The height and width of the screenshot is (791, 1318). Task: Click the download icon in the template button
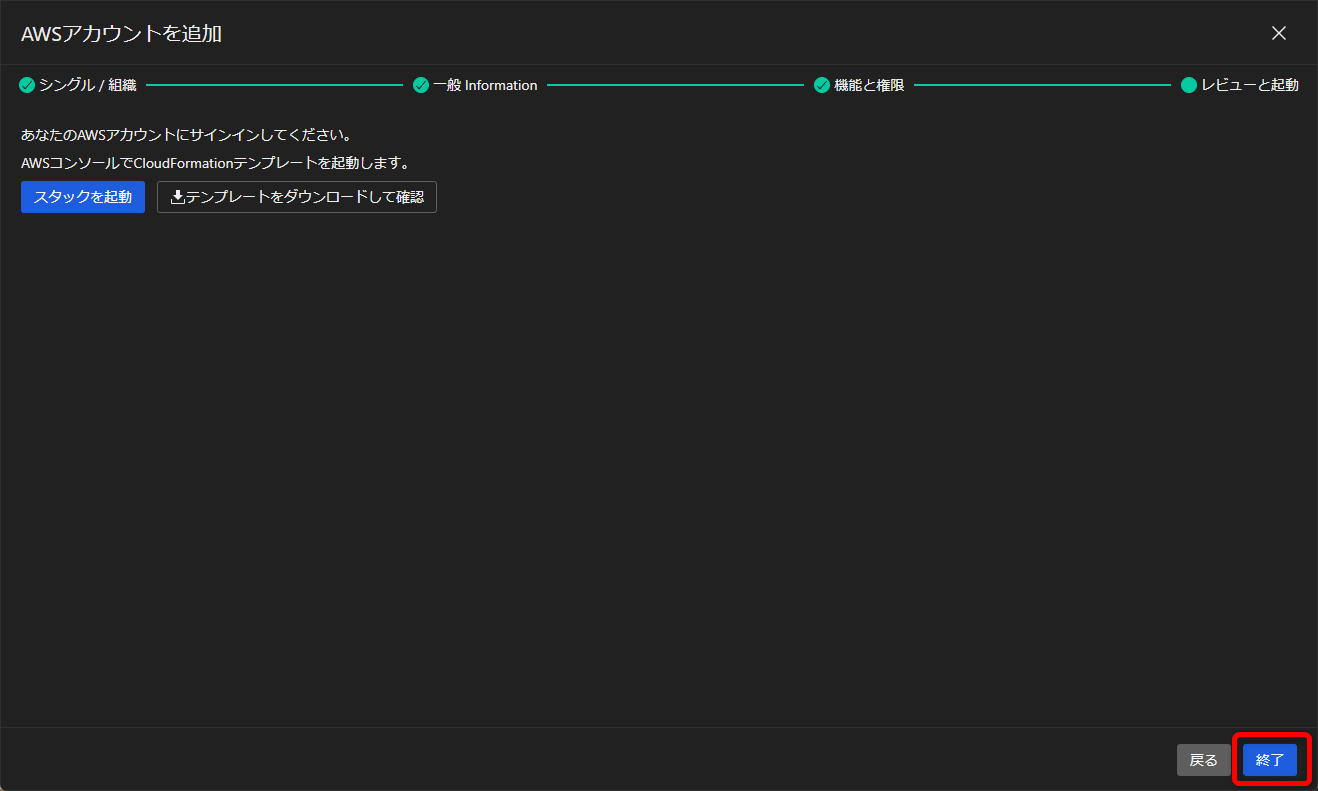coord(177,197)
